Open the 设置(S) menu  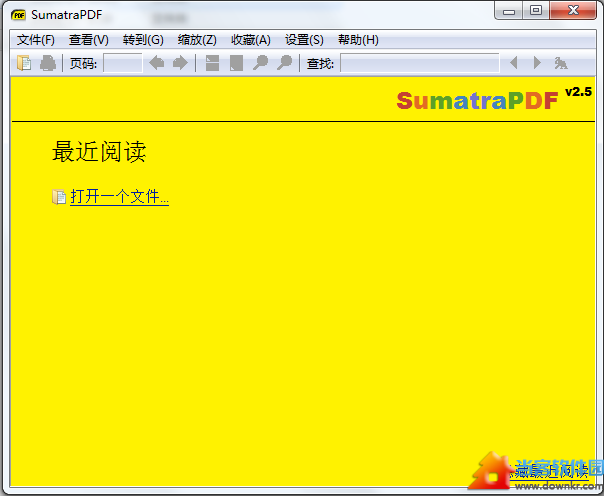304,40
